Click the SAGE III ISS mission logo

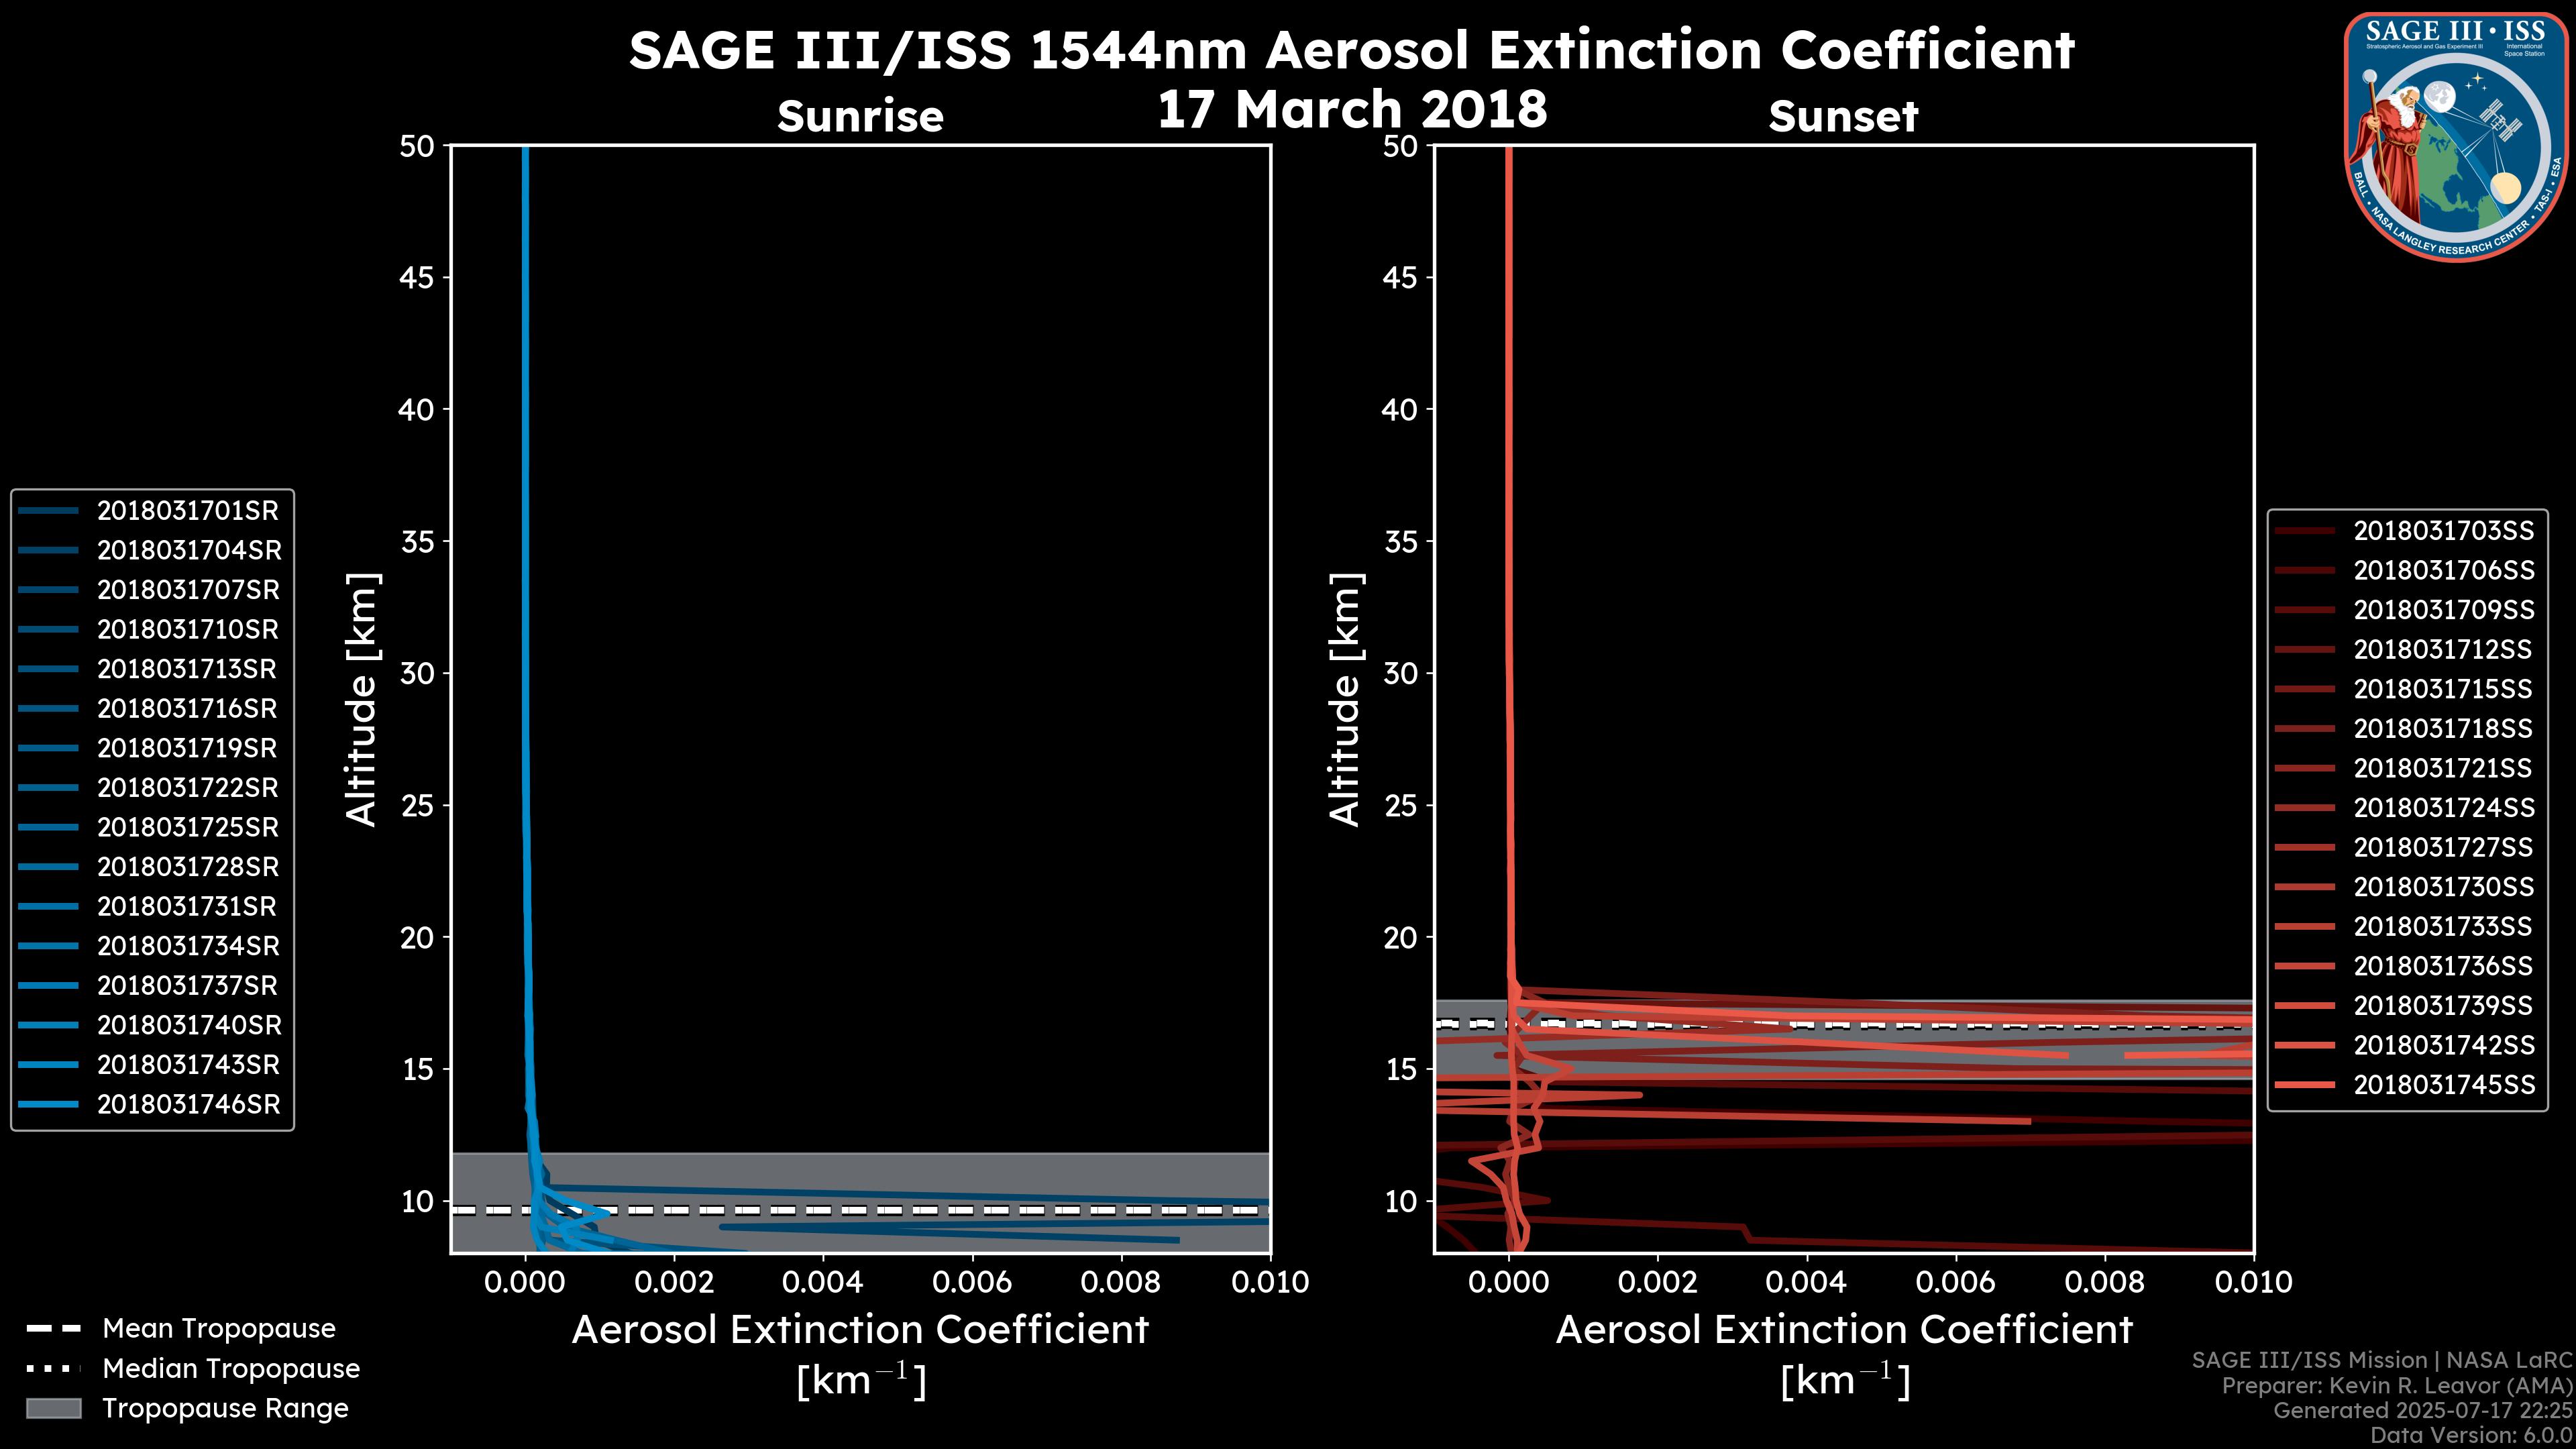2457,137
